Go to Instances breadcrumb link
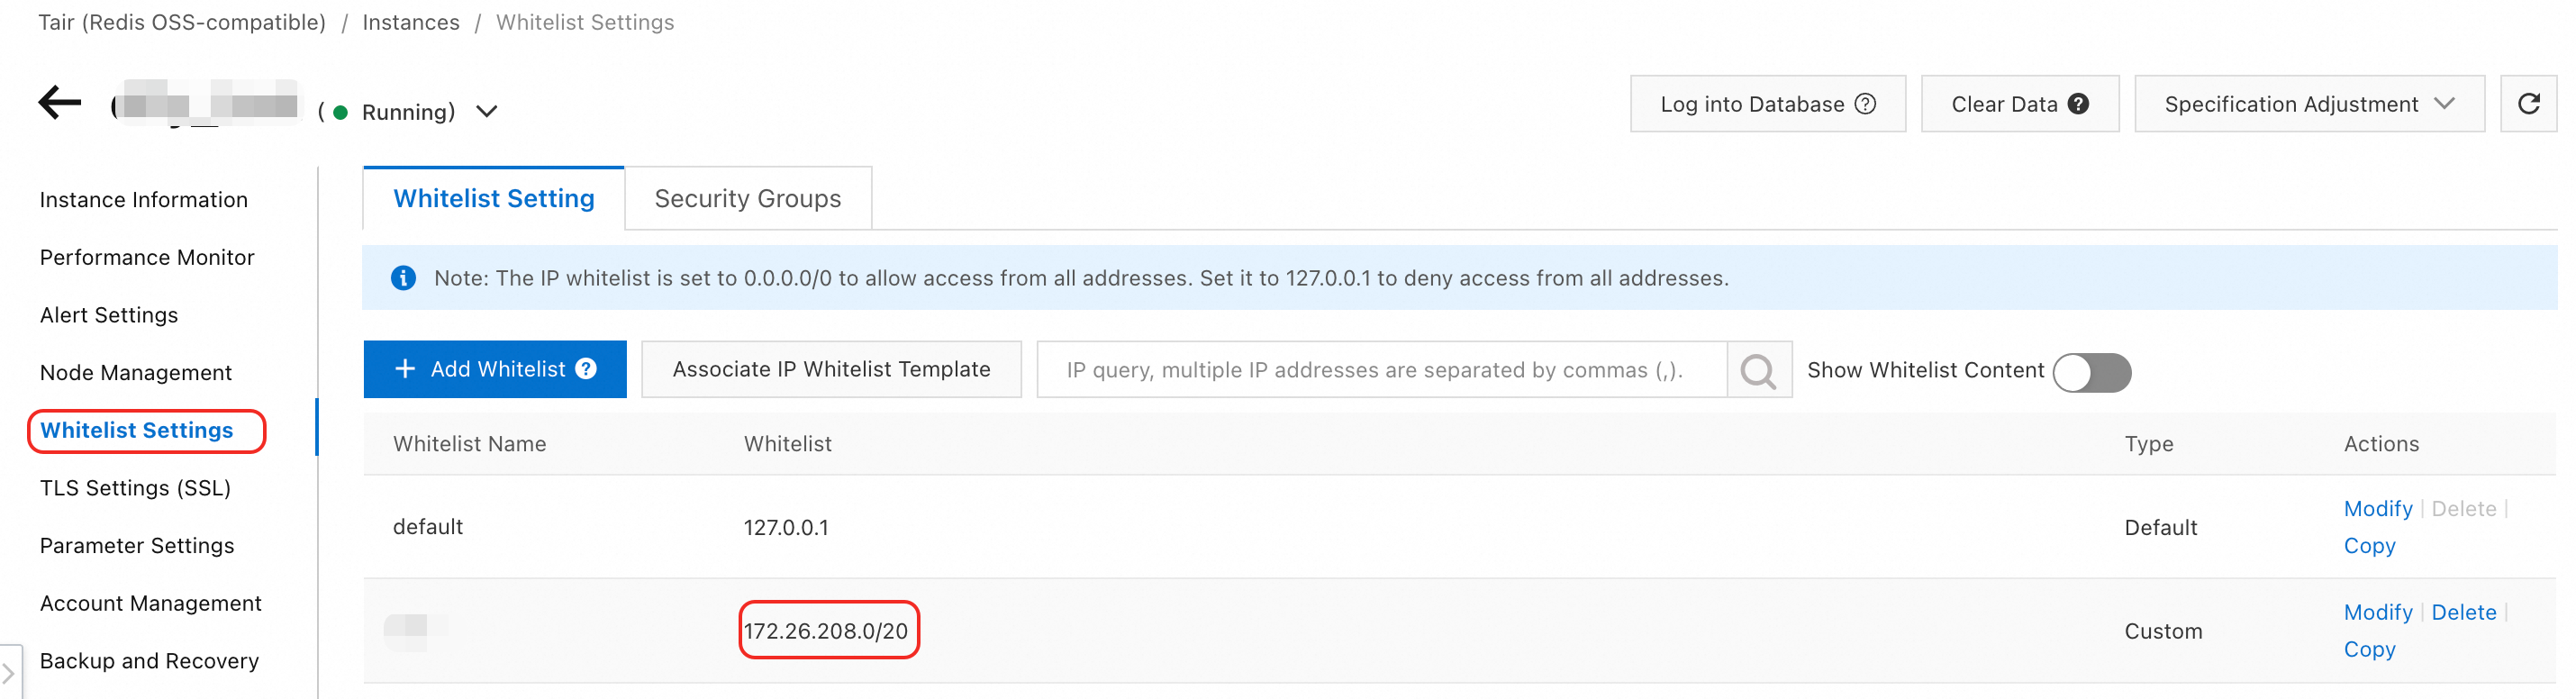The height and width of the screenshot is (699, 2576). [x=410, y=22]
